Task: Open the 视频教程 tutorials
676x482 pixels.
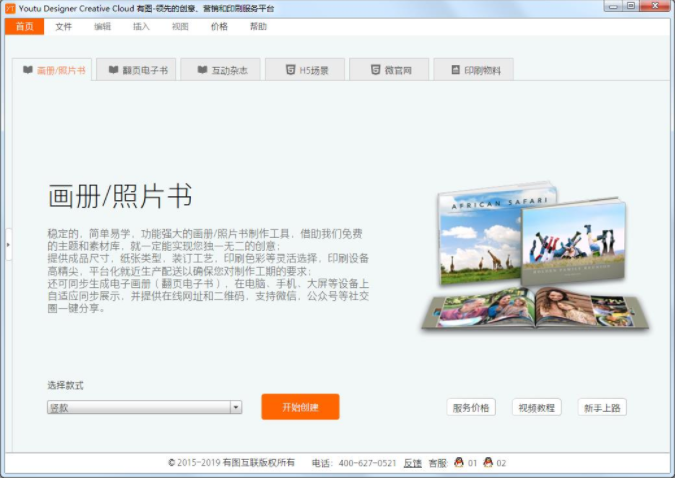Action: pyautogui.click(x=536, y=408)
